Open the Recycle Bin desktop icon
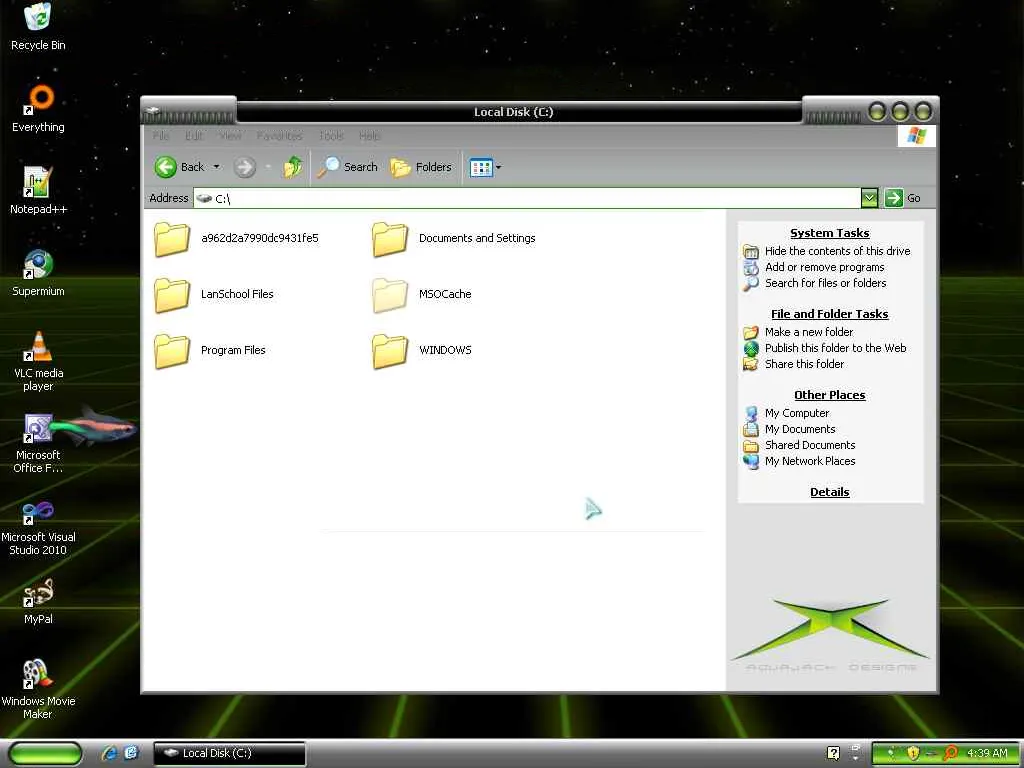 coord(38,26)
